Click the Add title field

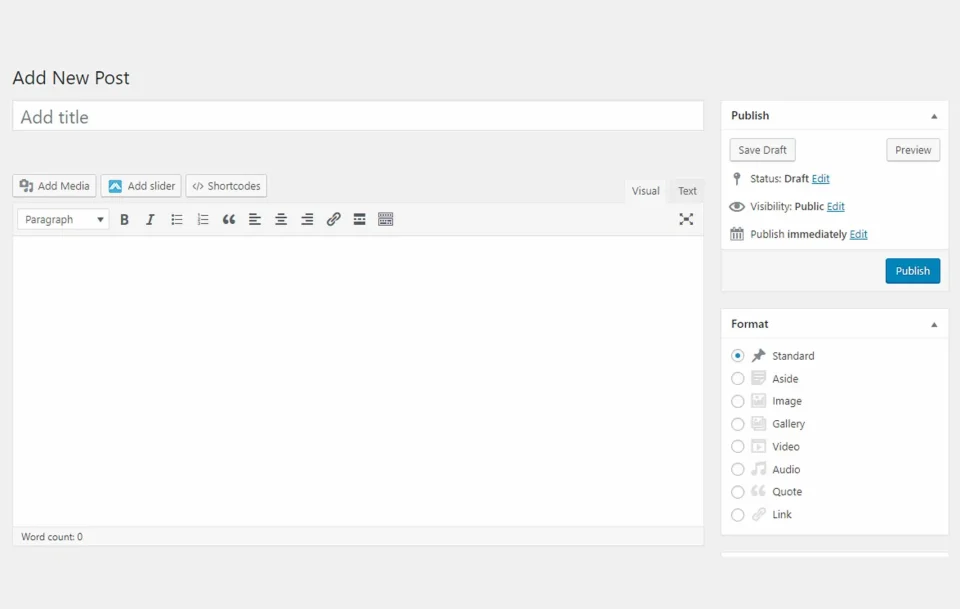tap(358, 117)
